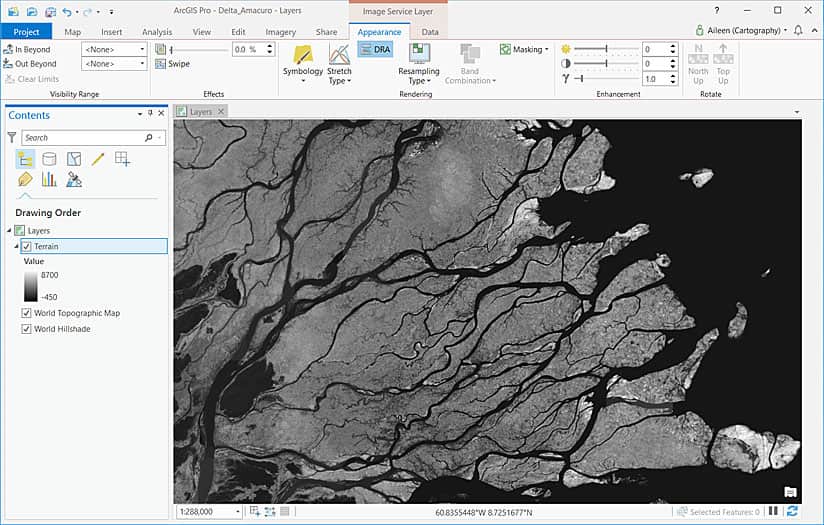This screenshot has width=824, height=525.
Task: Open Stretch Type options
Action: click(x=339, y=64)
